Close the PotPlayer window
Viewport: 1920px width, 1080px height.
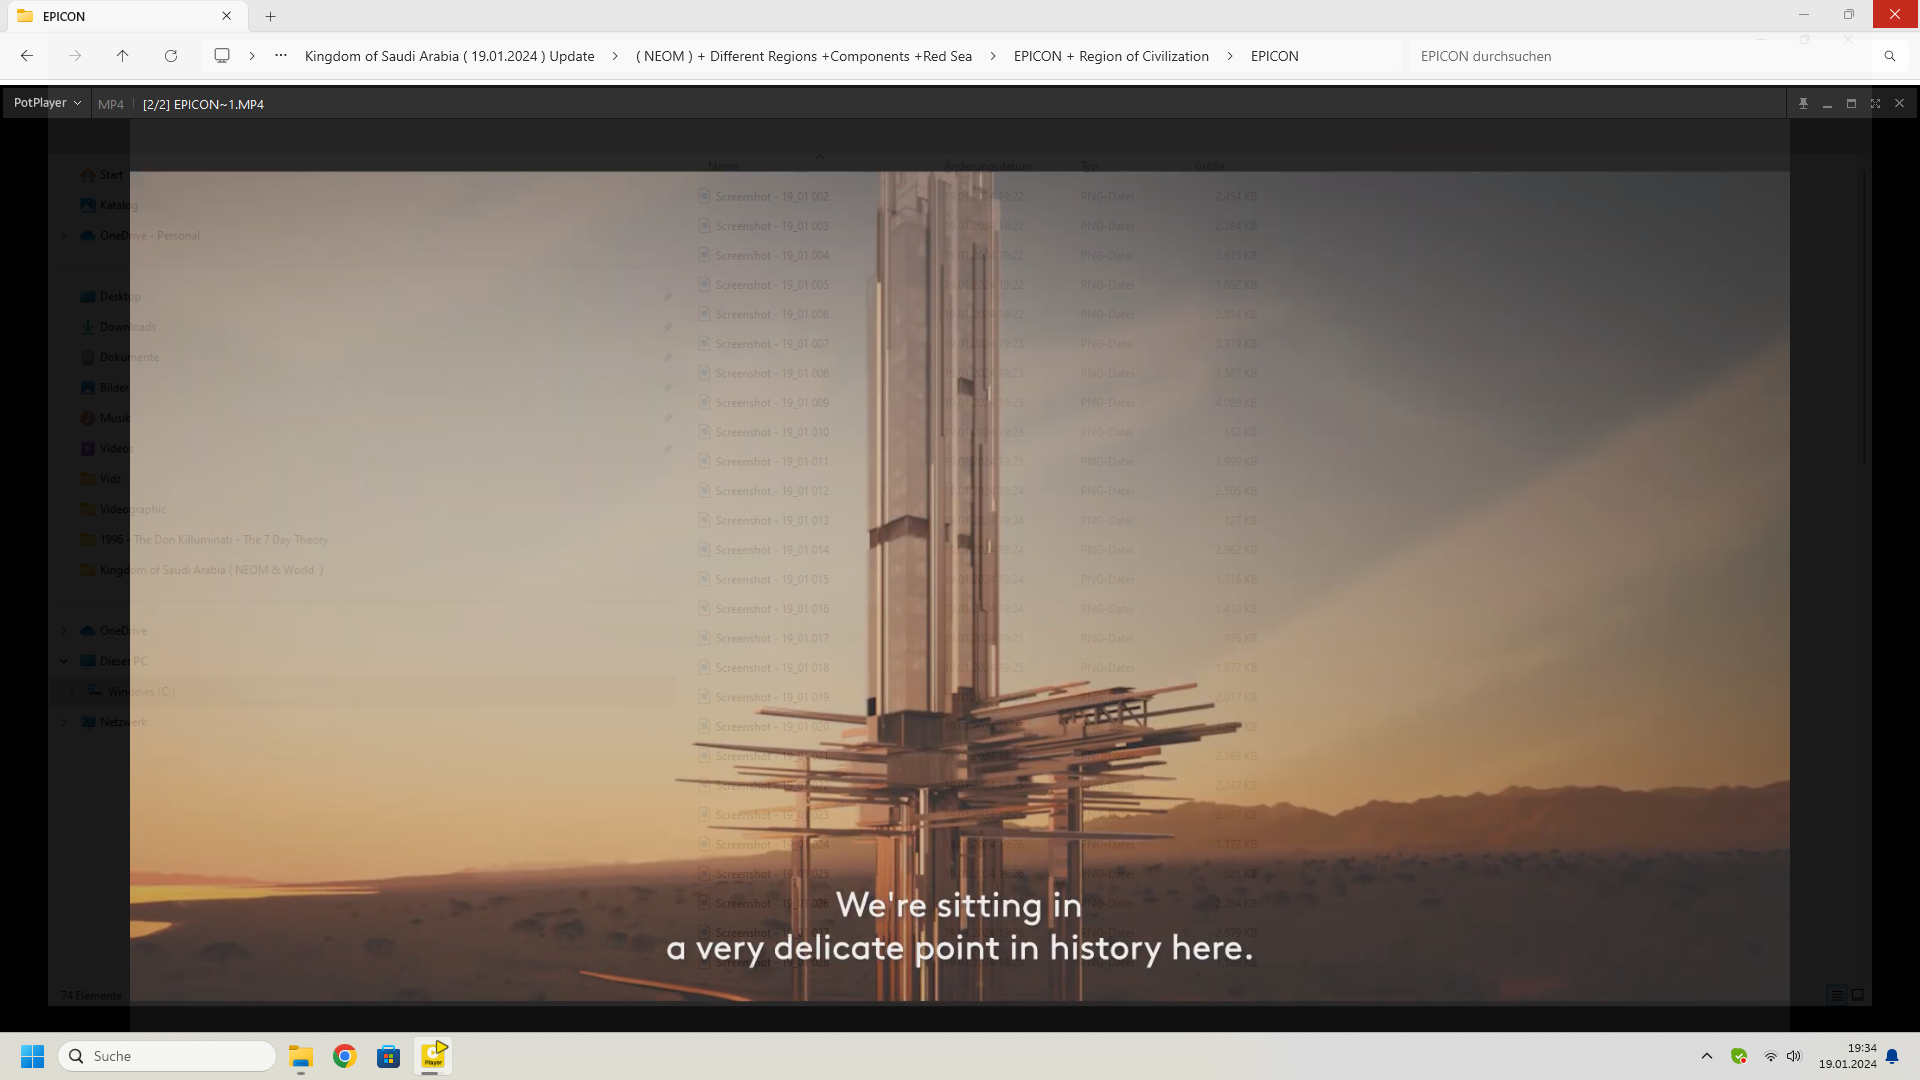pos(1899,104)
